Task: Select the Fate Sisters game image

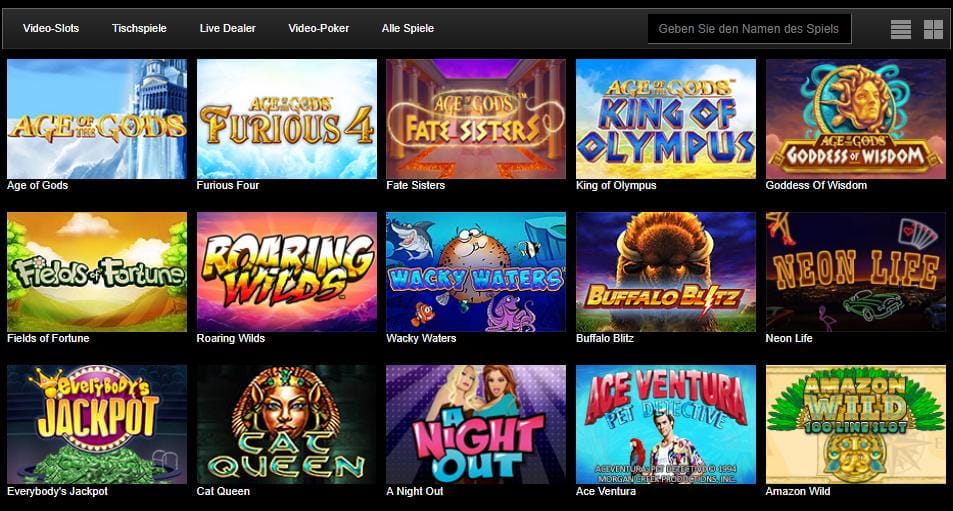Action: click(x=476, y=118)
